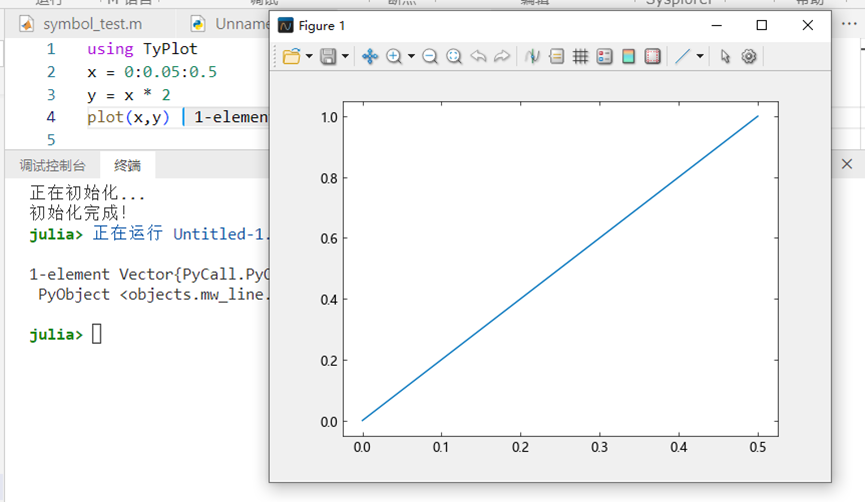Image resolution: width=865 pixels, height=502 pixels.
Task: Select the zoom in magnifier tool
Action: [394, 56]
